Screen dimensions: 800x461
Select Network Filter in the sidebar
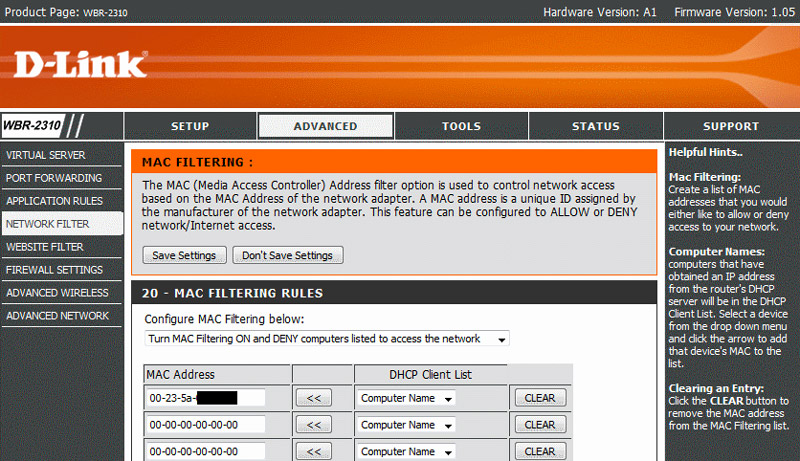pyautogui.click(x=62, y=224)
